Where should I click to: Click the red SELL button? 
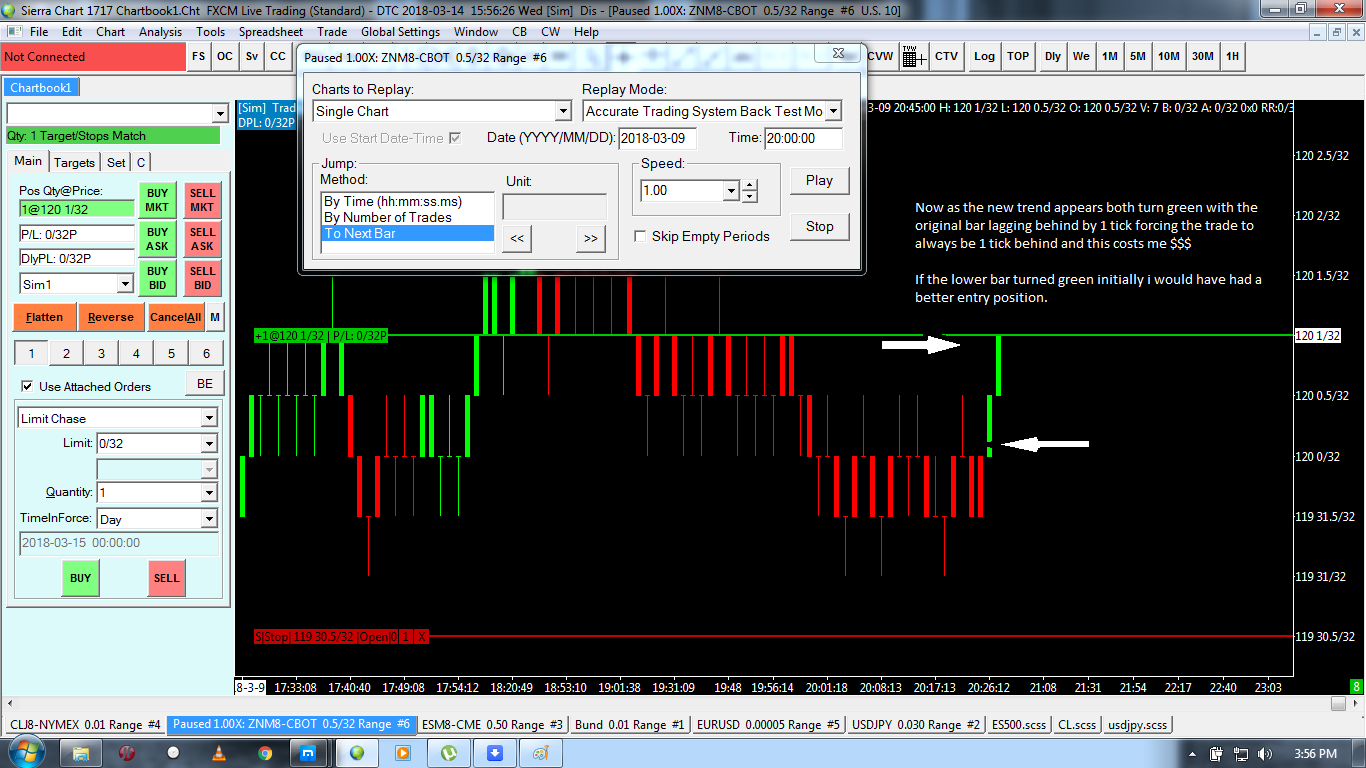point(167,578)
